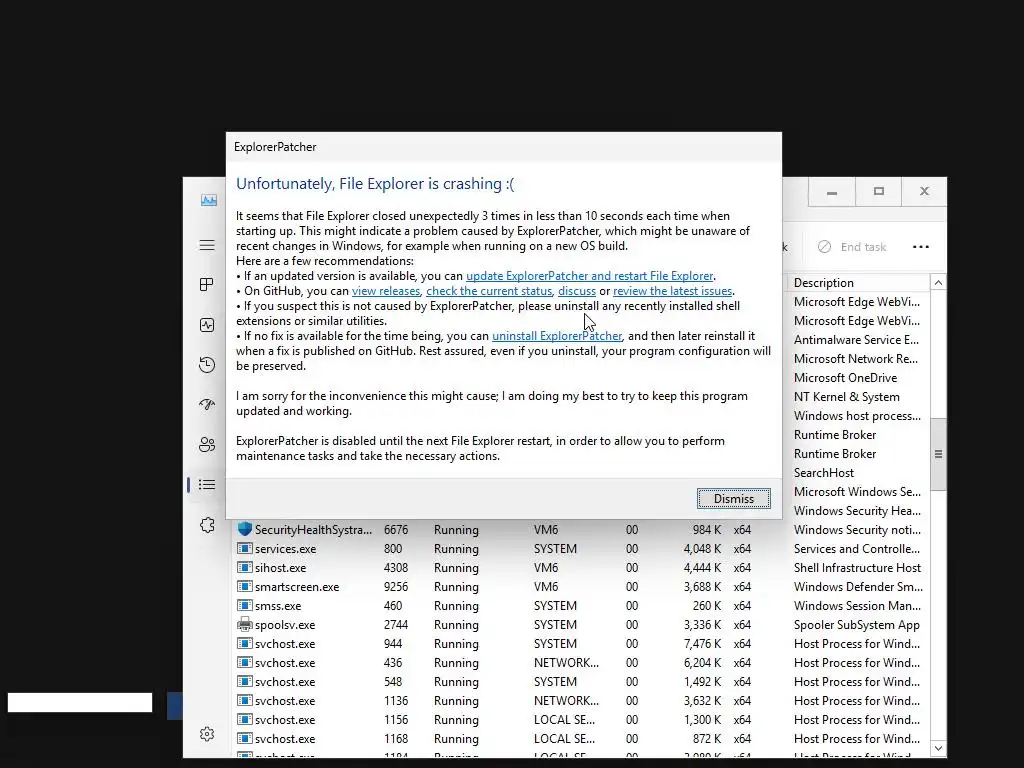Click VM6 user cell of sihost.exe
This screenshot has height=768, width=1024.
[x=545, y=568]
